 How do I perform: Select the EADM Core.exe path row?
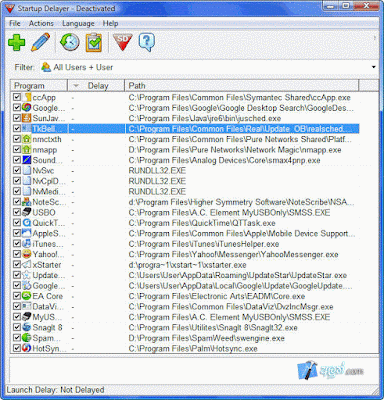coord(217,296)
